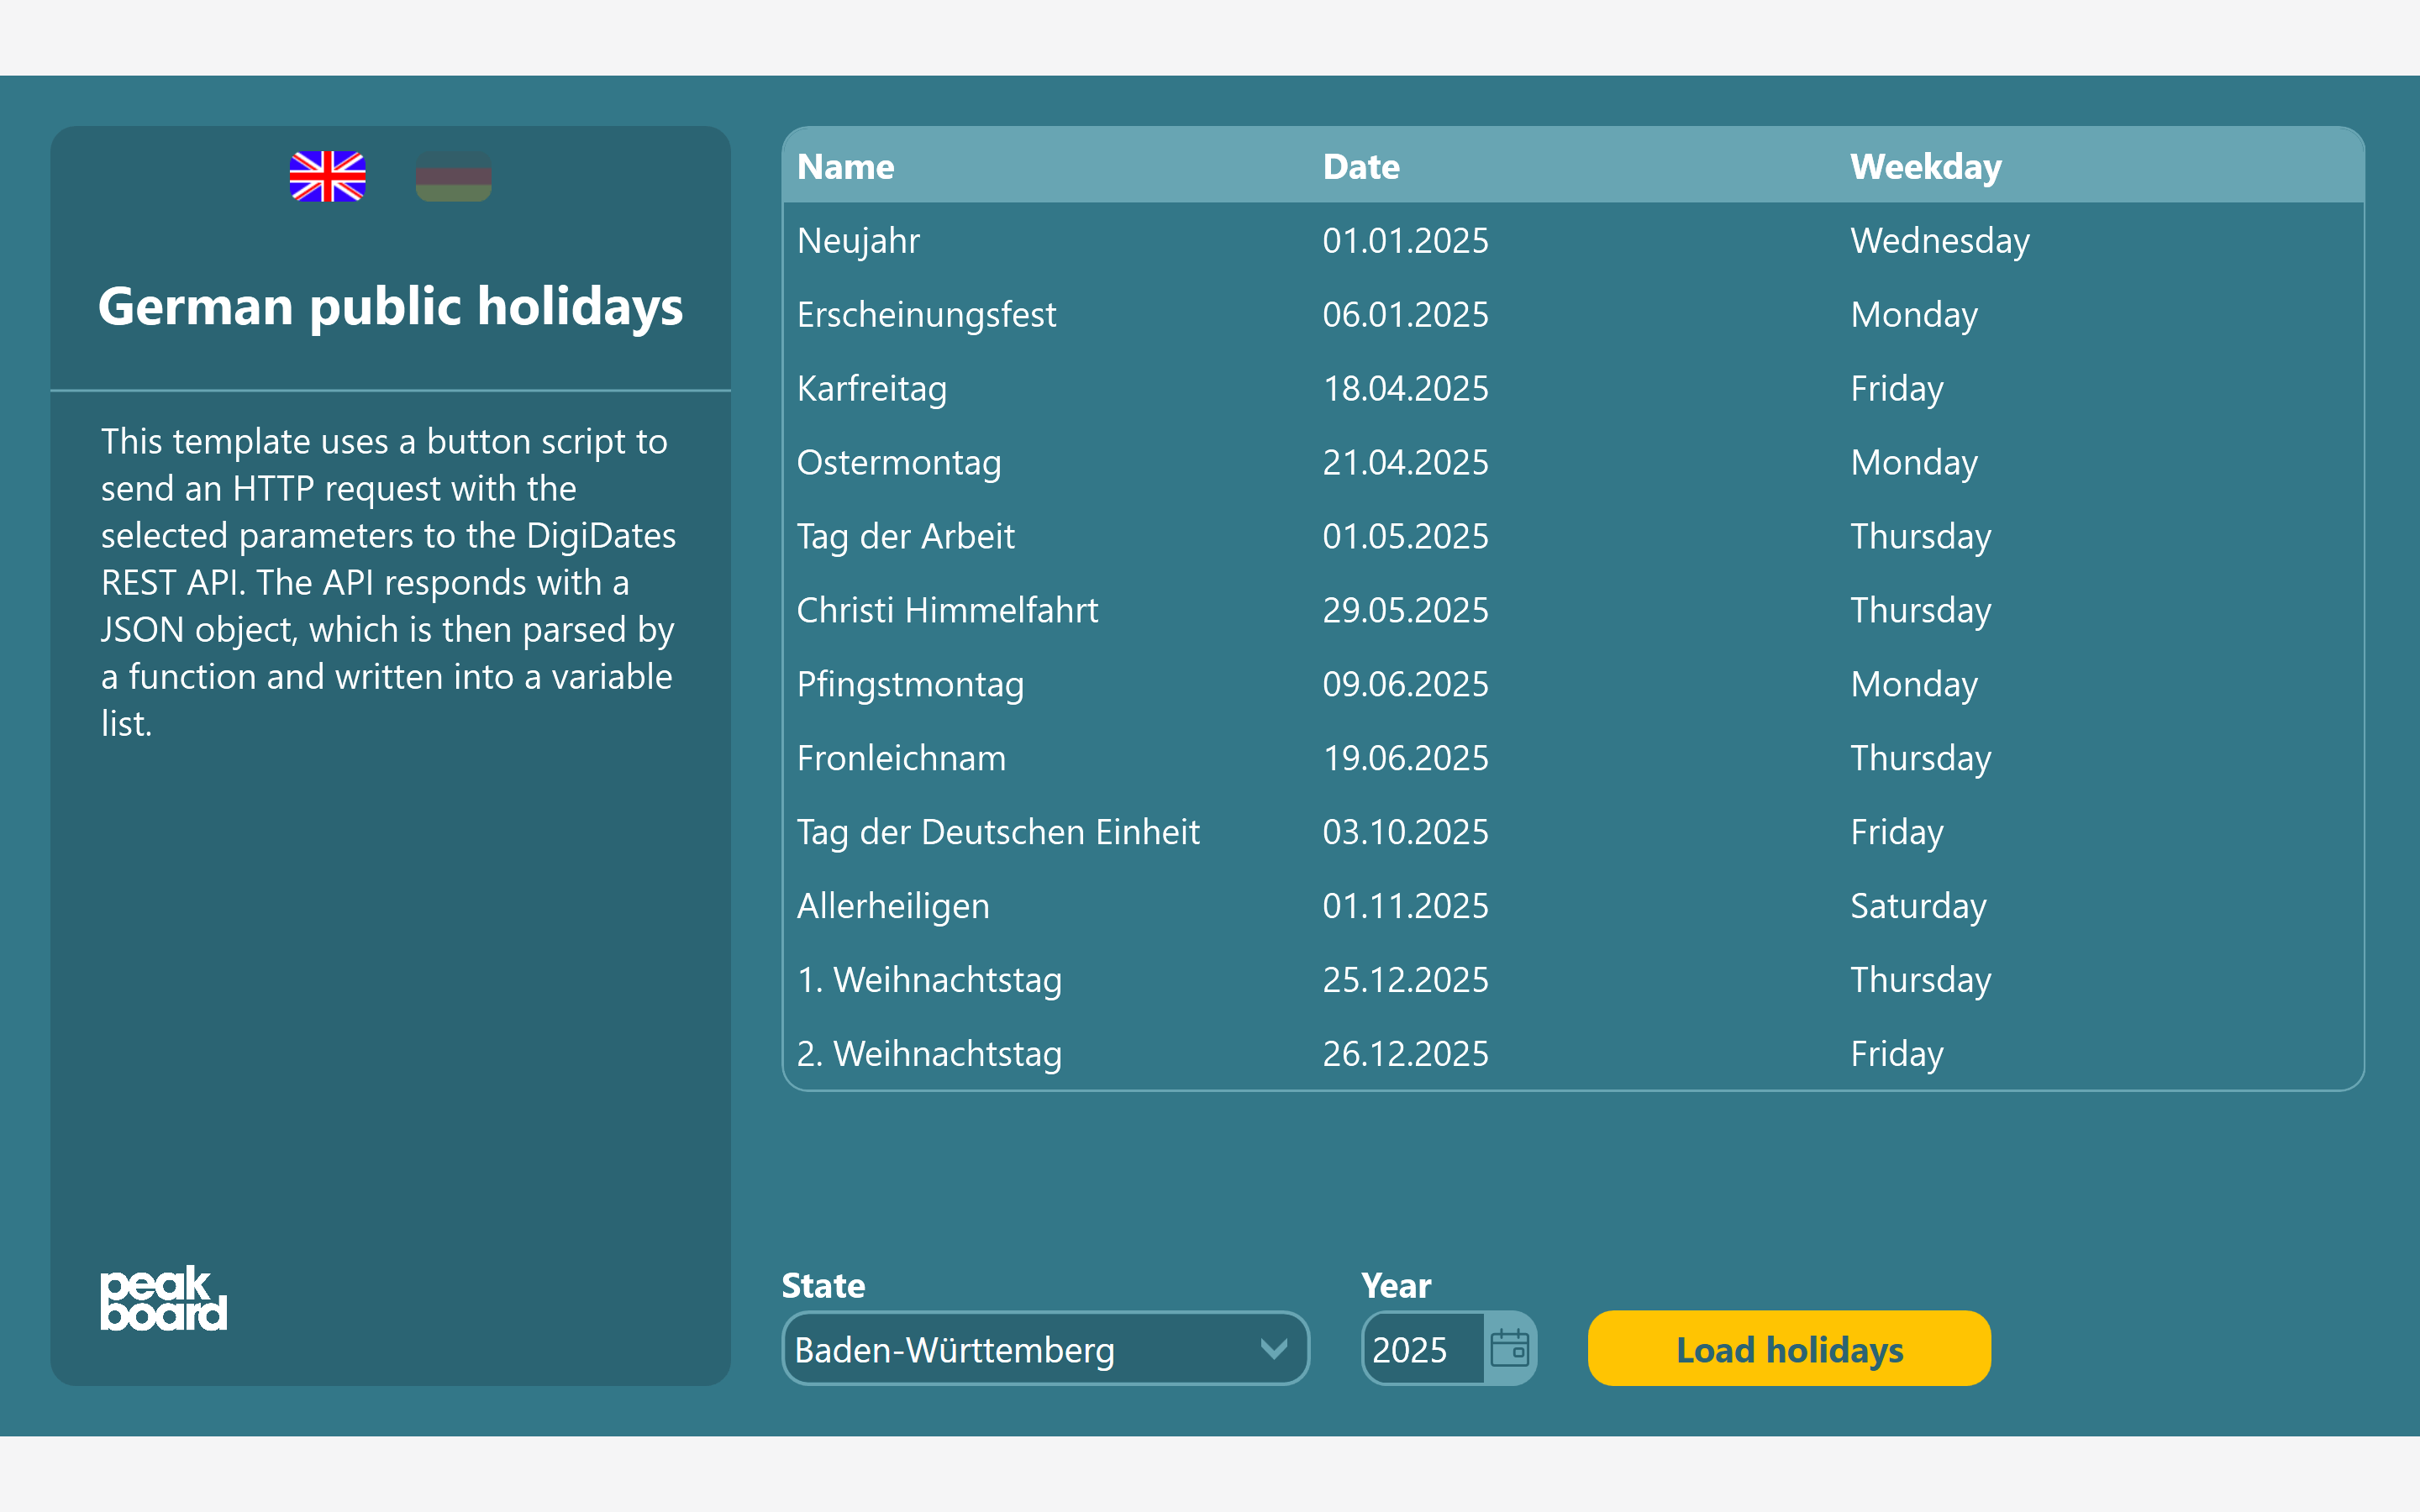Screen dimensions: 2420x1512
Task: Click the date 01.05.2025
Action: click(x=1405, y=537)
